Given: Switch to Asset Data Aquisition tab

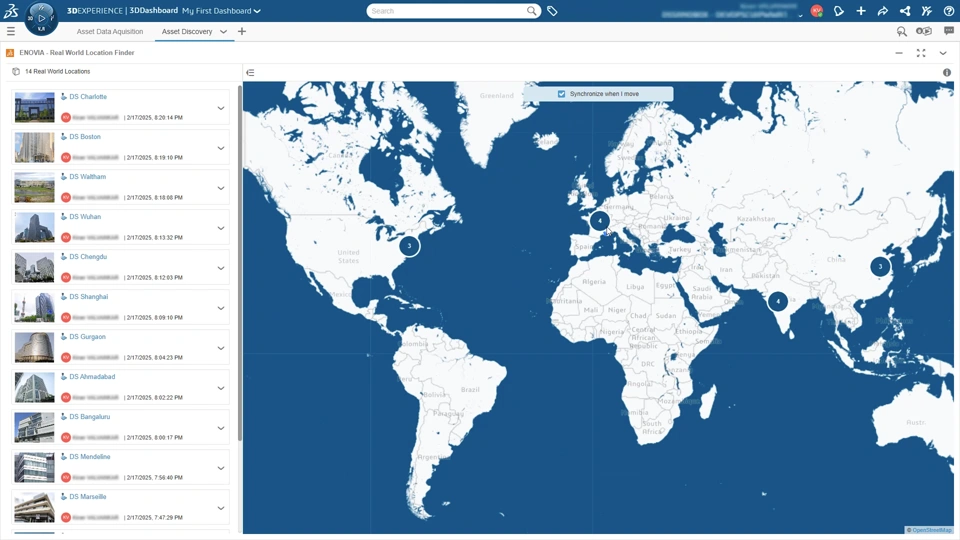Looking at the screenshot, I should (x=110, y=31).
